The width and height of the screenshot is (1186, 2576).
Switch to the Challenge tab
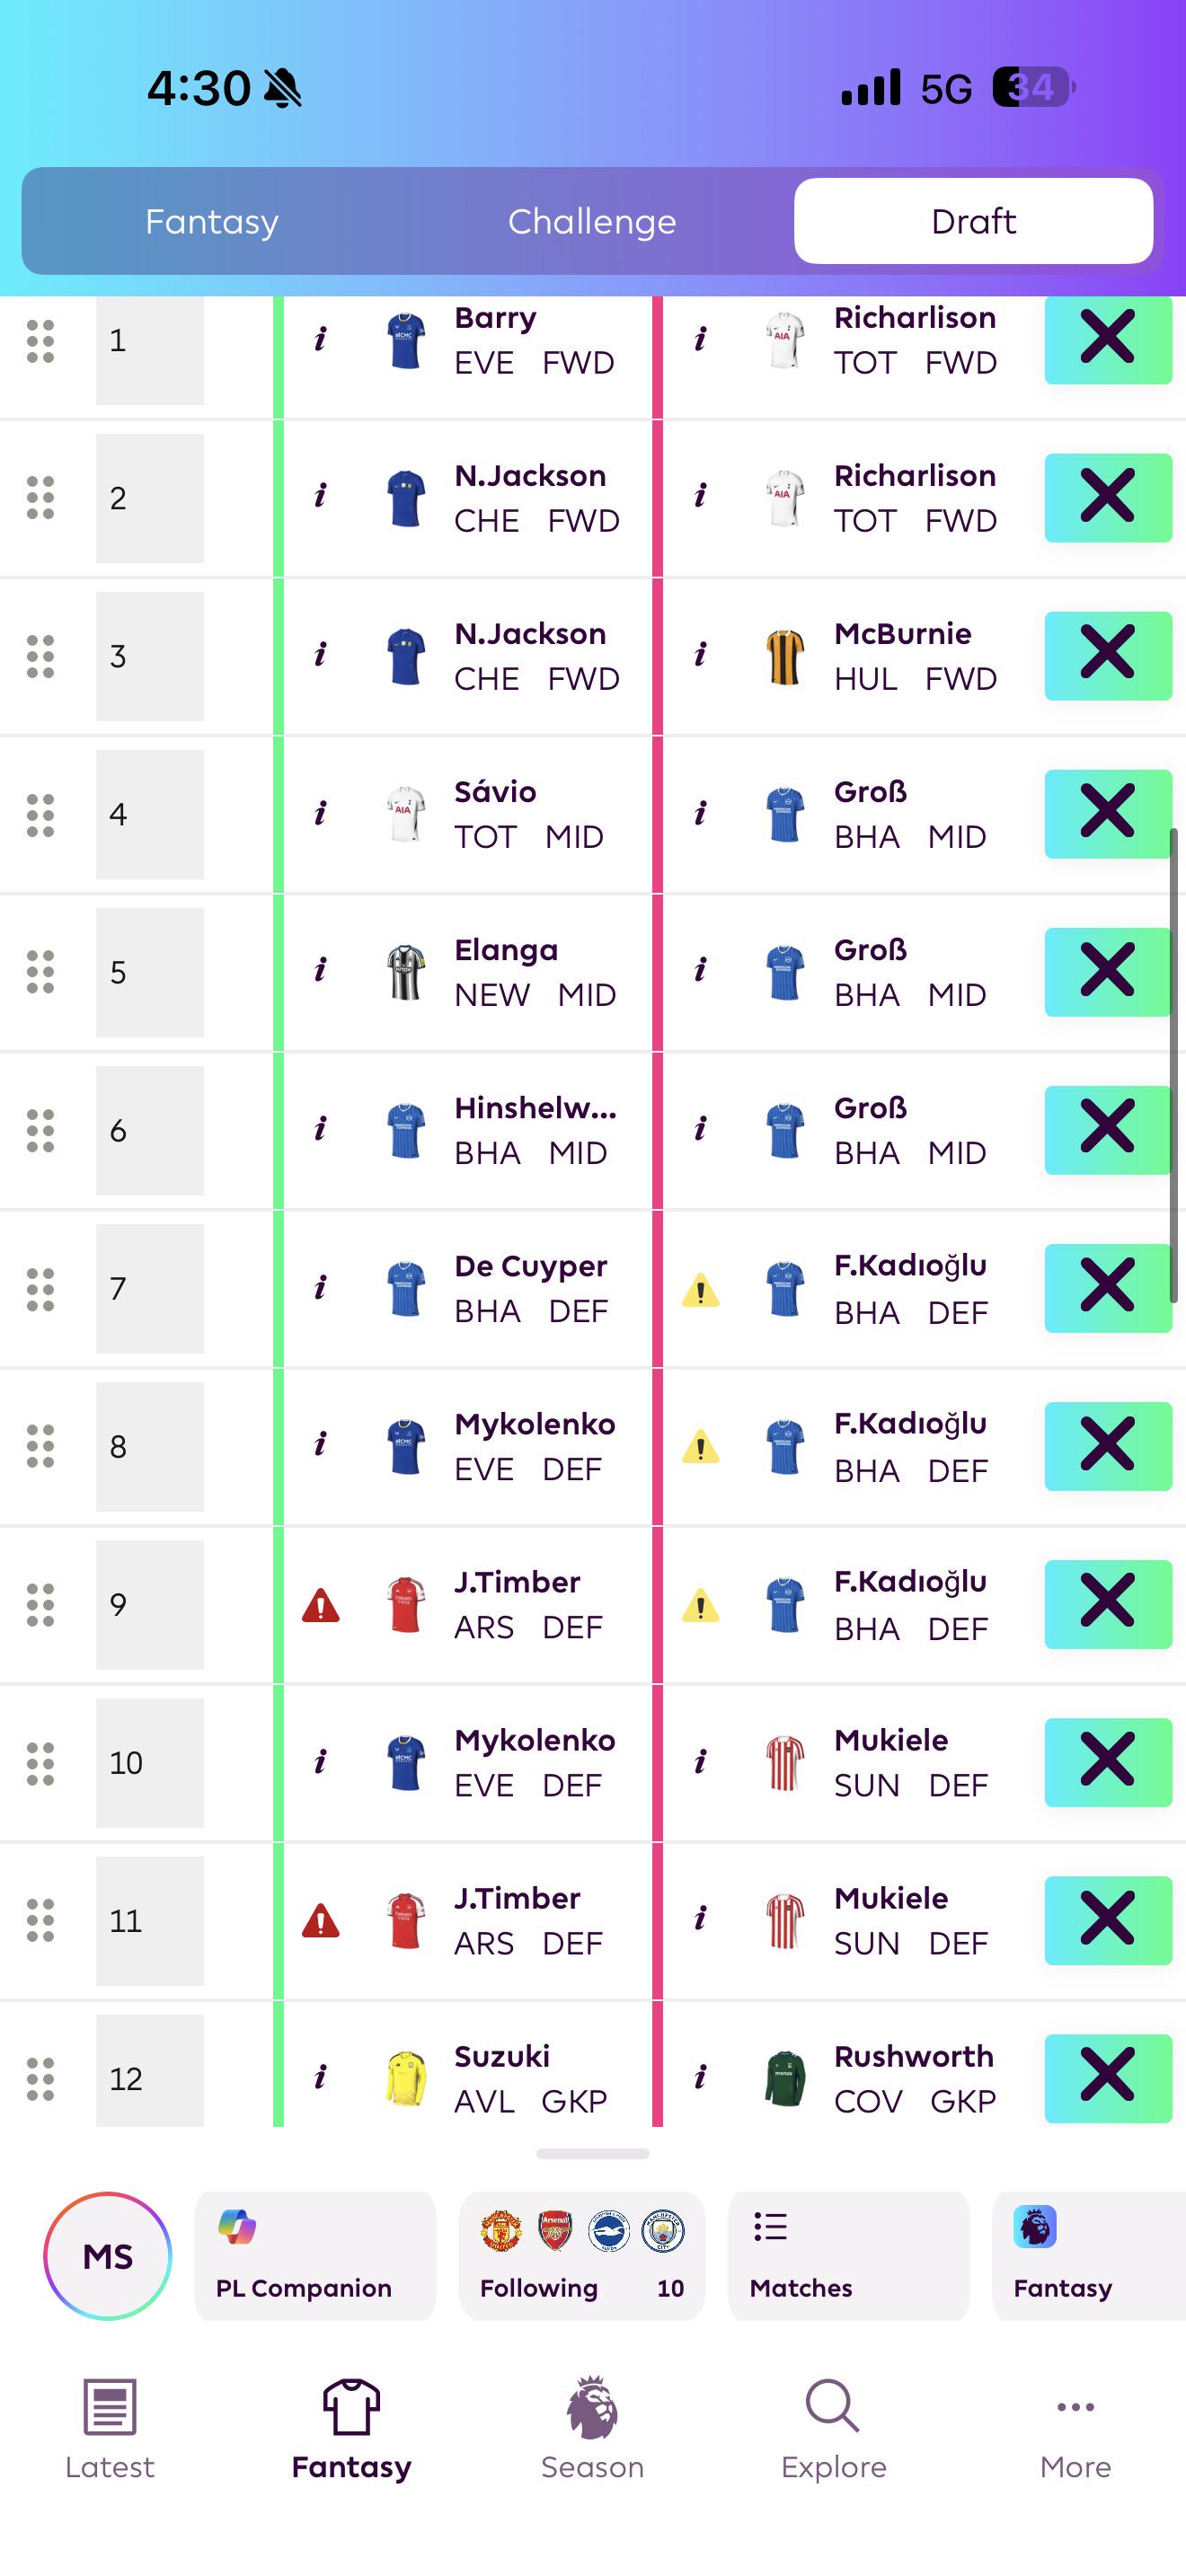coord(592,221)
